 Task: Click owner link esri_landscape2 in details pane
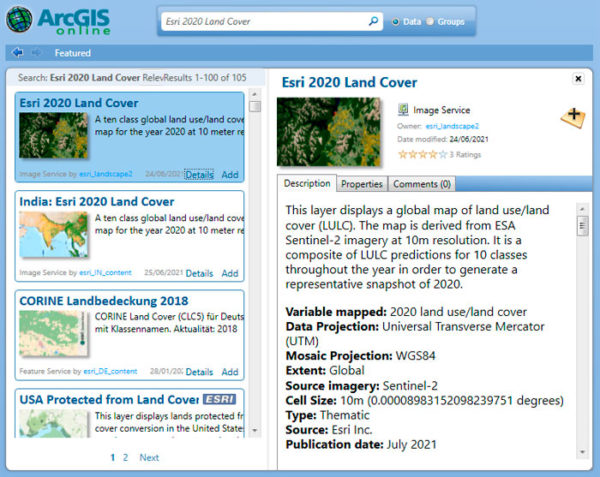pyautogui.click(x=452, y=126)
